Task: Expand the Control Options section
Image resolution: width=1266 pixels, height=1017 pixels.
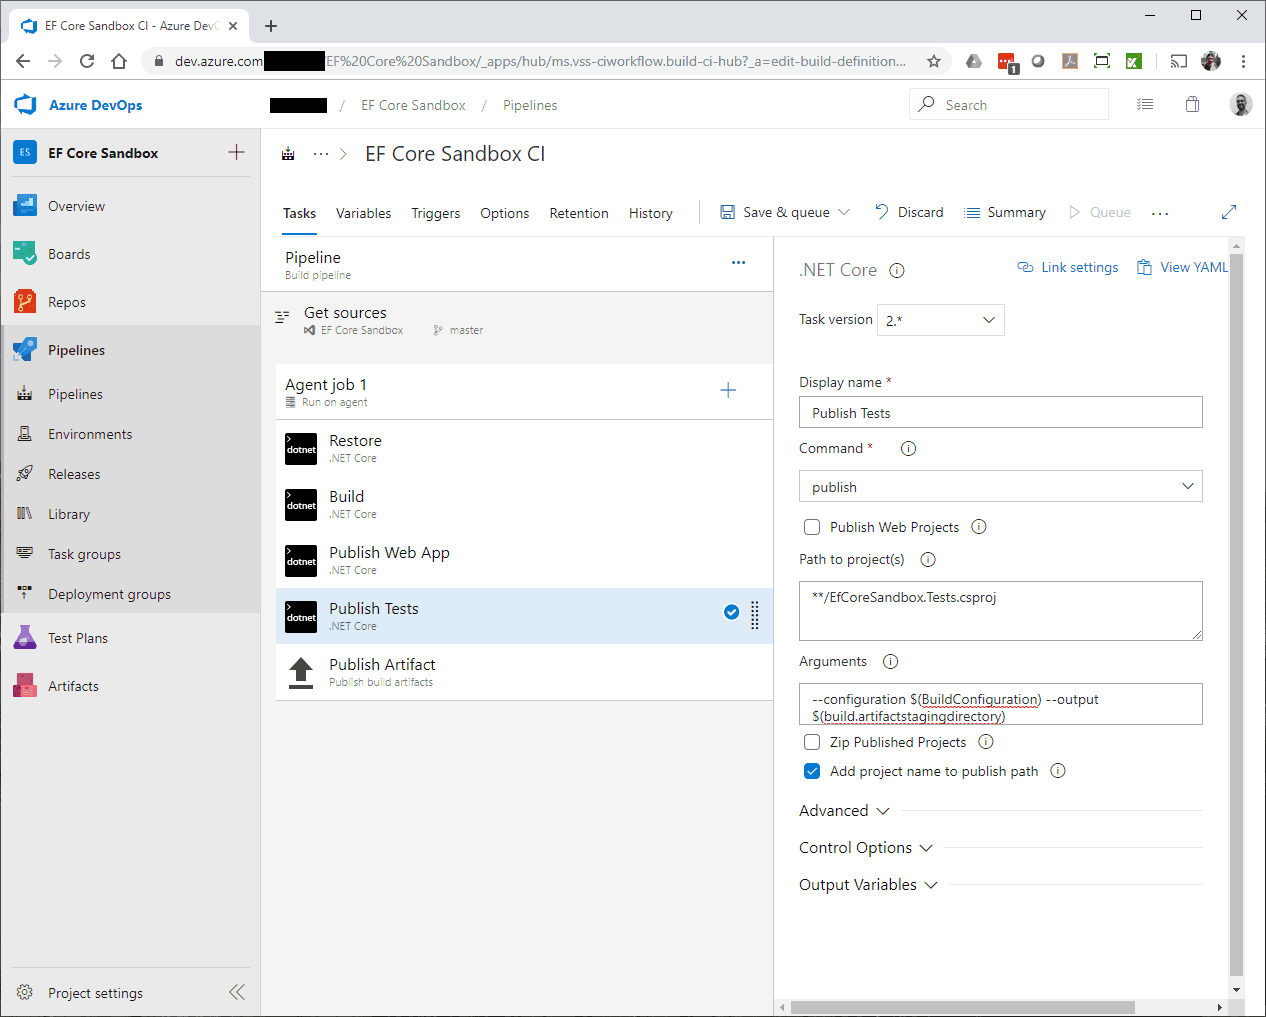Action: click(865, 848)
